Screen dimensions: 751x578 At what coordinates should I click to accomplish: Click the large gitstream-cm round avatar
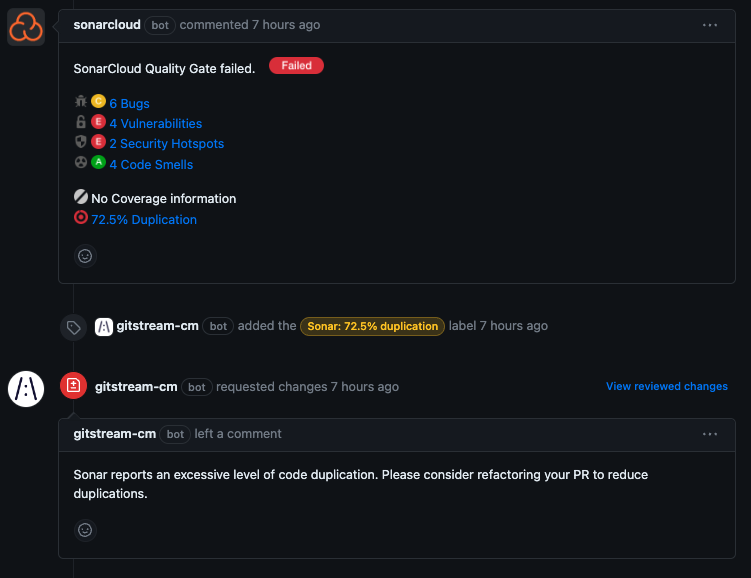[x=26, y=389]
